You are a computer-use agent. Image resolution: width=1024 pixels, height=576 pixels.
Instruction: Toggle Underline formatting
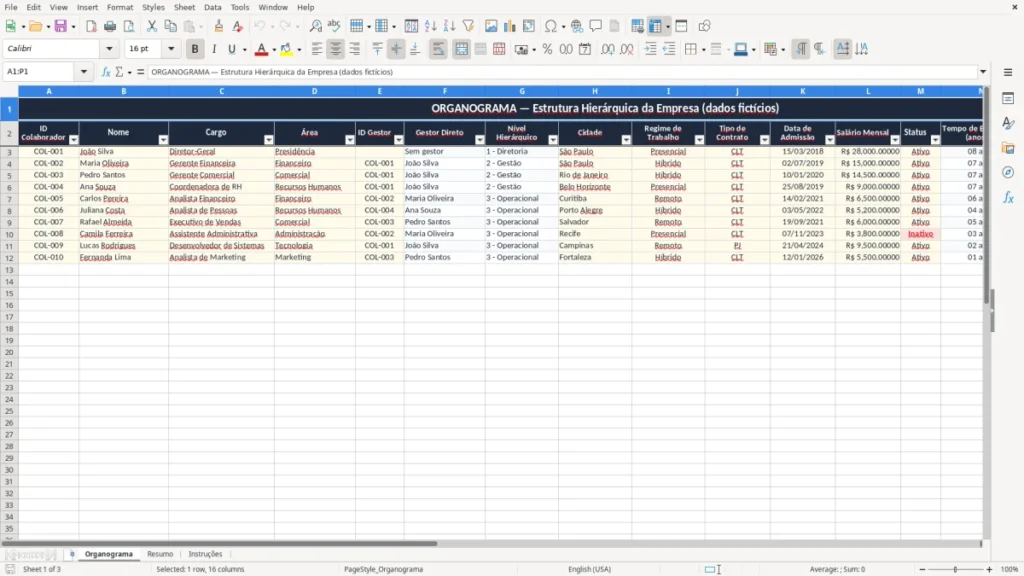232,49
